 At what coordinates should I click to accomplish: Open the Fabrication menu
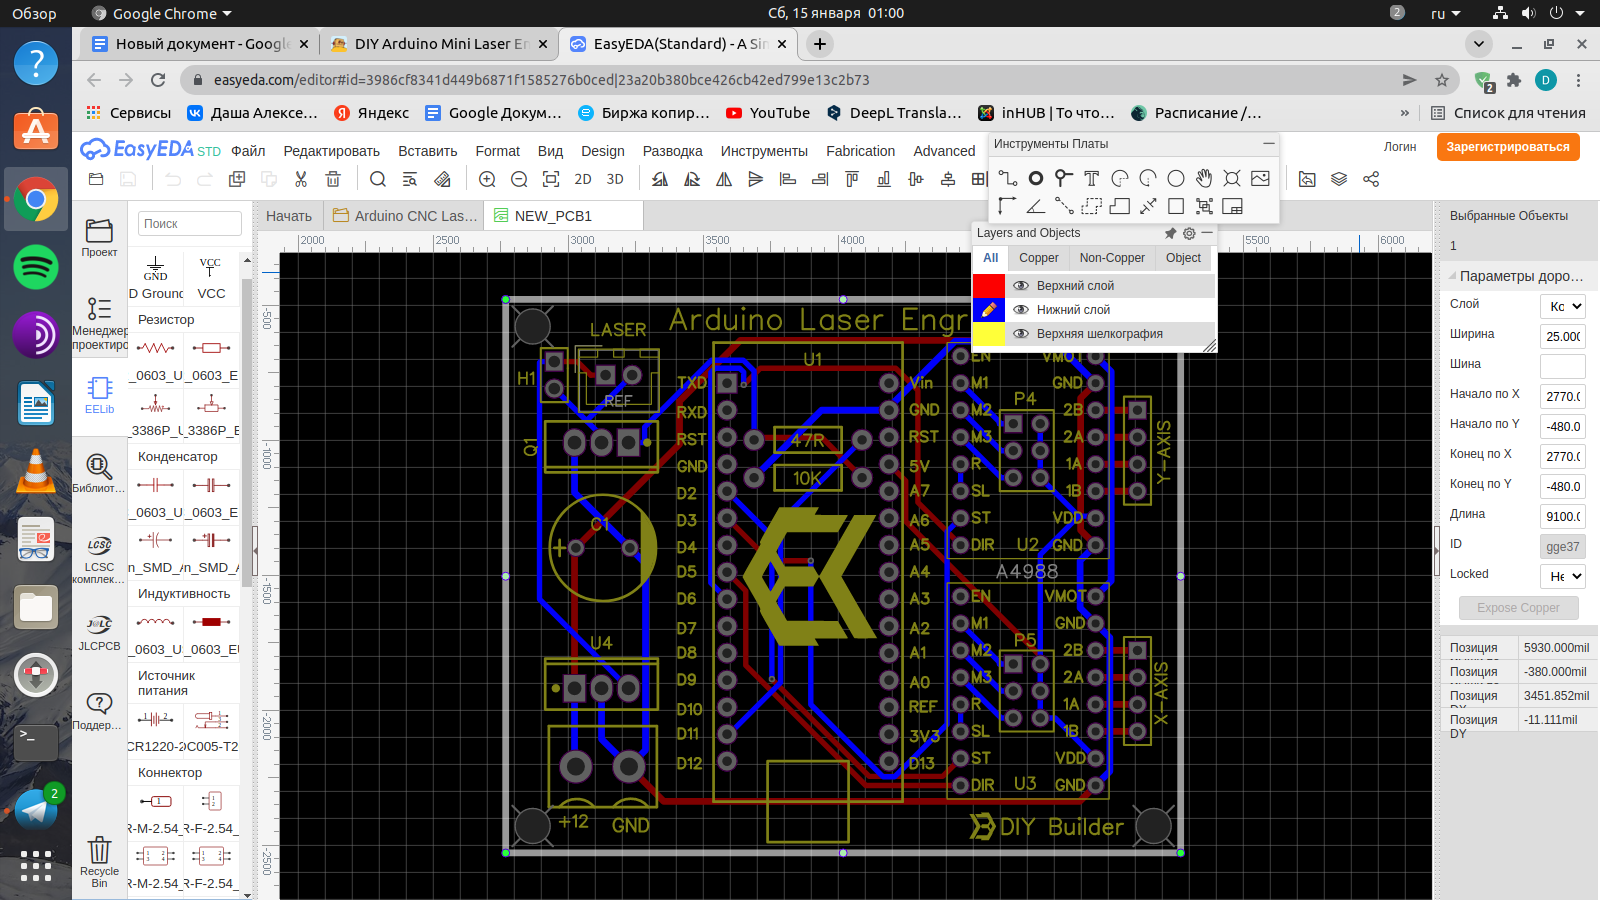(860, 151)
